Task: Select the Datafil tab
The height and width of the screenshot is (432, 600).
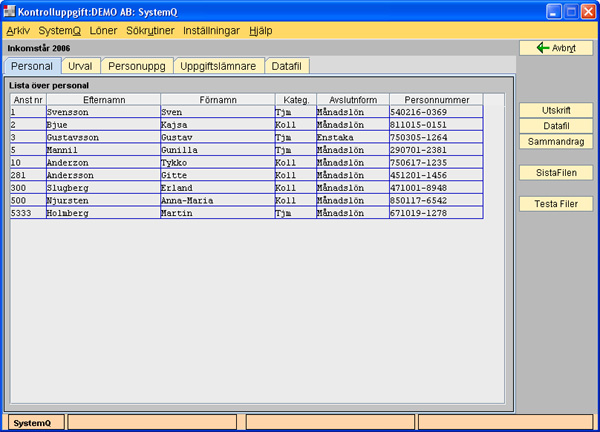Action: 287,66
